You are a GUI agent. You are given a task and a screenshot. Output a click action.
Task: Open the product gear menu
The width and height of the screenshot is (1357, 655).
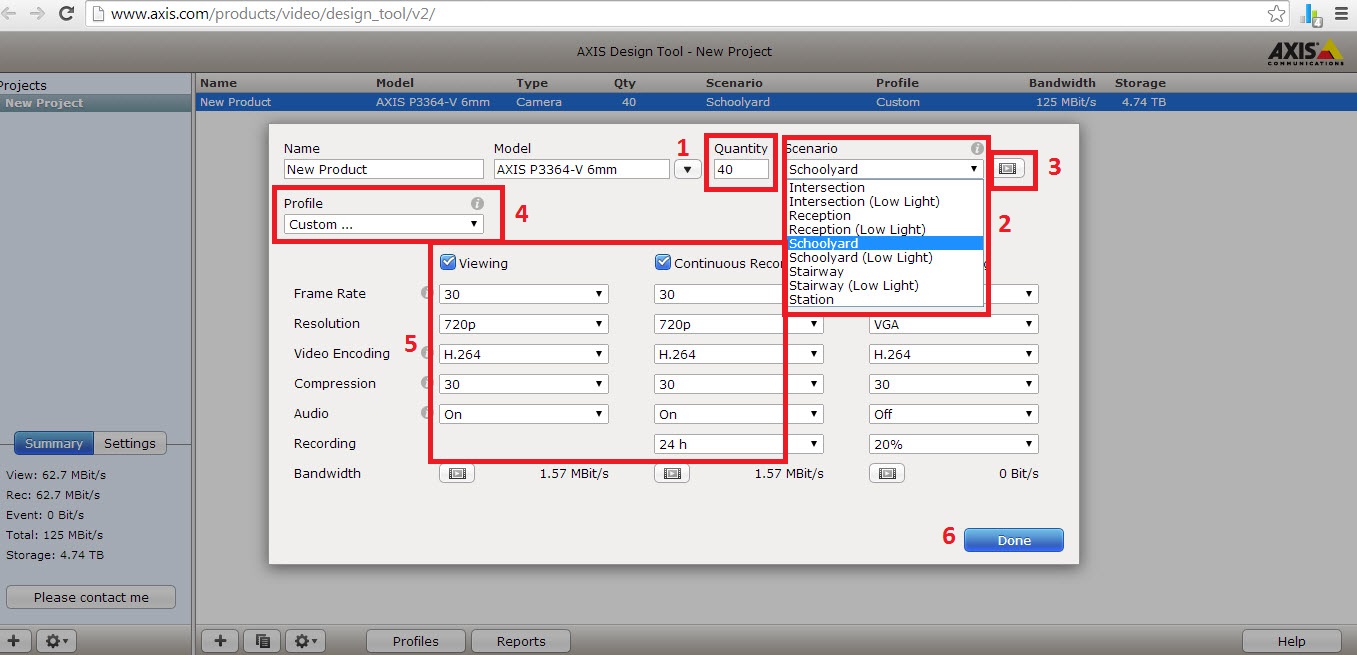click(304, 641)
